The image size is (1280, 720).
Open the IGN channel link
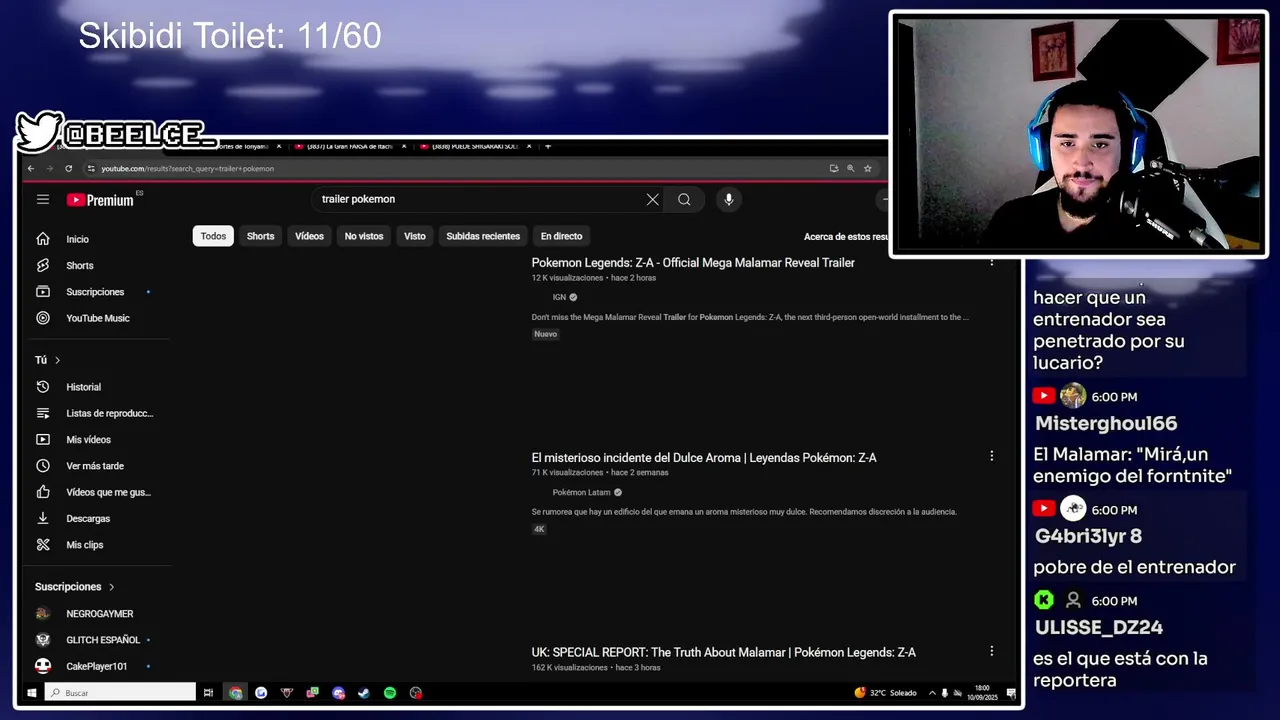(559, 297)
